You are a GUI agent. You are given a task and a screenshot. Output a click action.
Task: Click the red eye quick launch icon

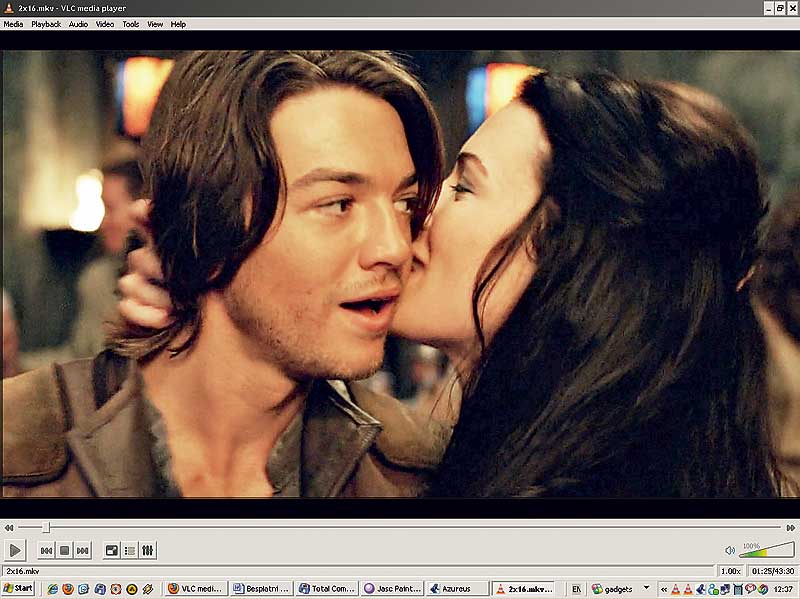click(x=116, y=589)
